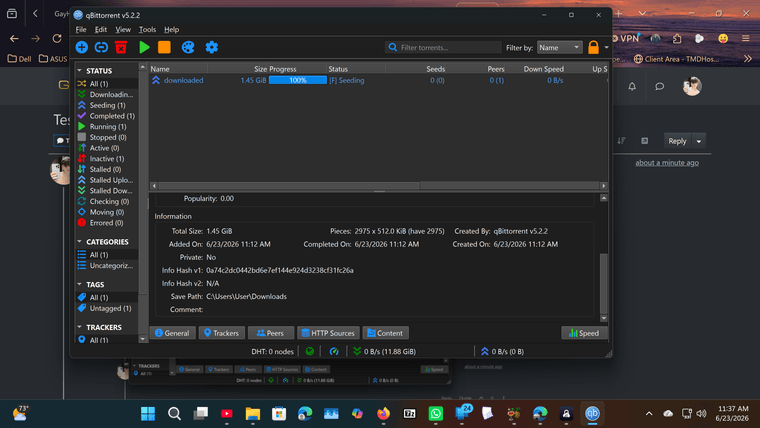760x428 pixels.
Task: Click the orange lock UI icon
Action: pos(593,47)
